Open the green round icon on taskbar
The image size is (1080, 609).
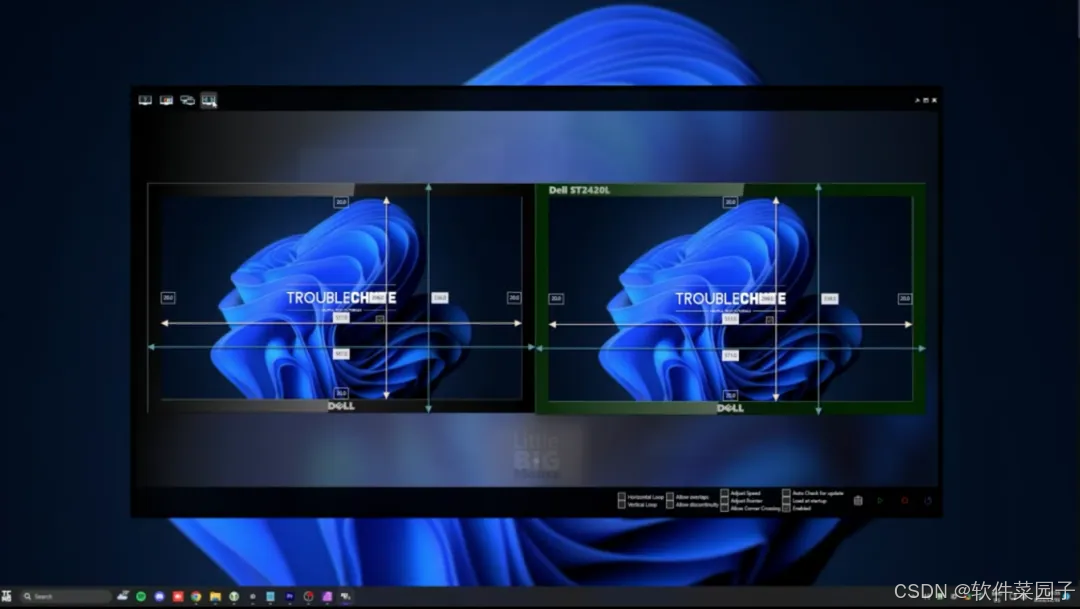234,597
